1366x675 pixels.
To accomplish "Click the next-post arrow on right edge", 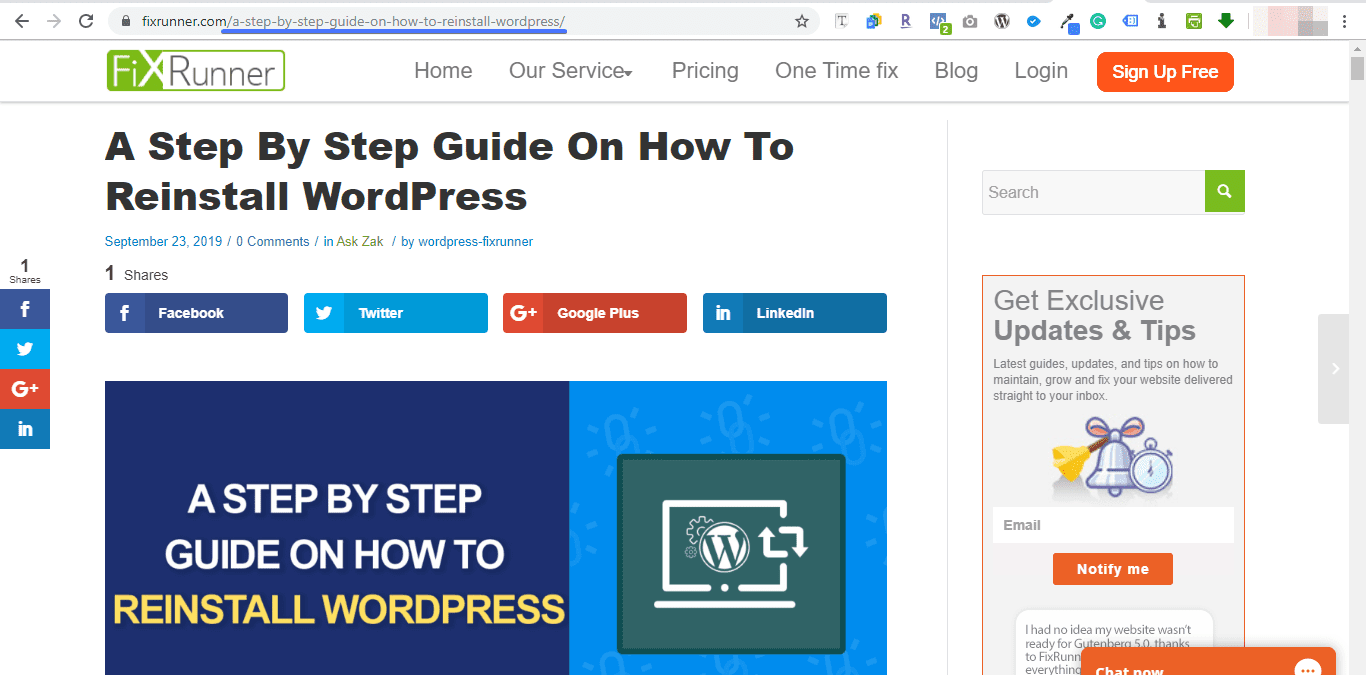I will coord(1334,369).
